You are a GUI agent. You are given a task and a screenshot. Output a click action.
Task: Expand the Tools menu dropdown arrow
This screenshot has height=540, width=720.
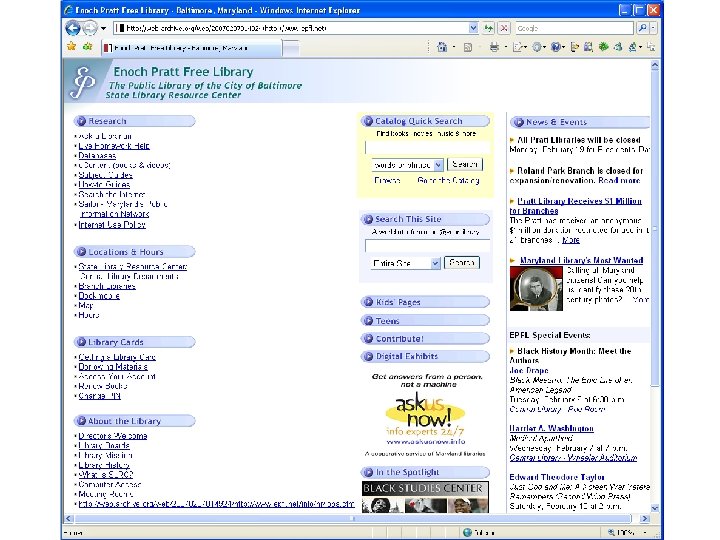click(x=545, y=47)
